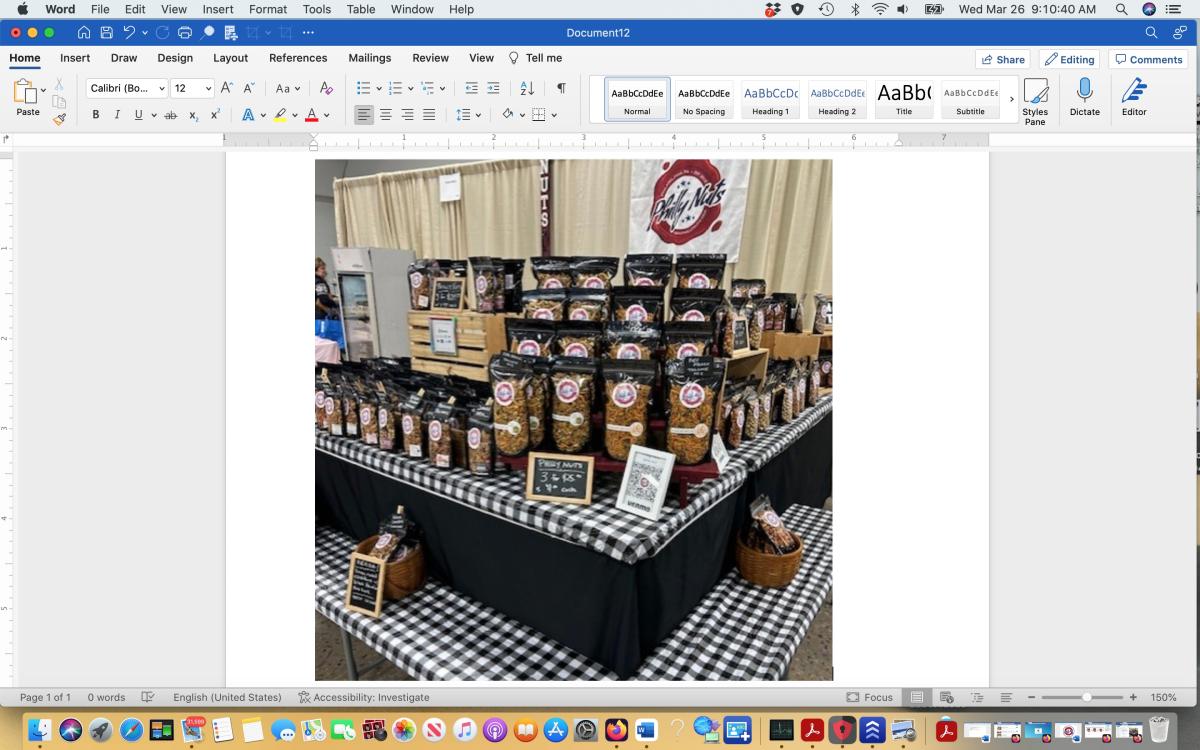Click the Editing mode button
The width and height of the screenshot is (1200, 750).
(x=1069, y=59)
